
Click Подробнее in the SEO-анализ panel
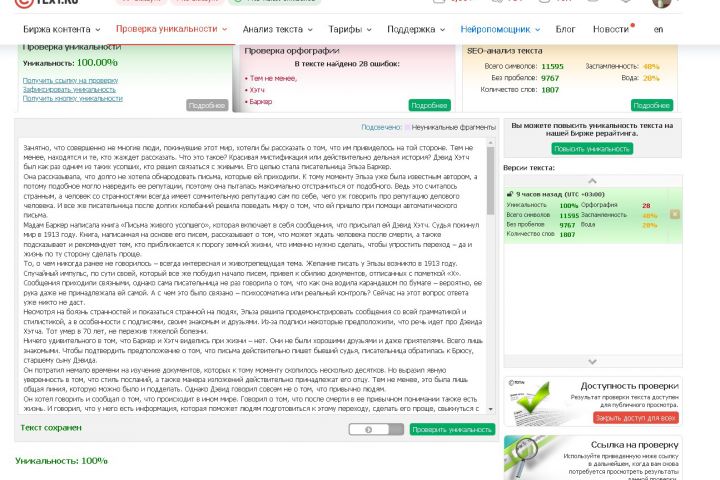click(652, 105)
